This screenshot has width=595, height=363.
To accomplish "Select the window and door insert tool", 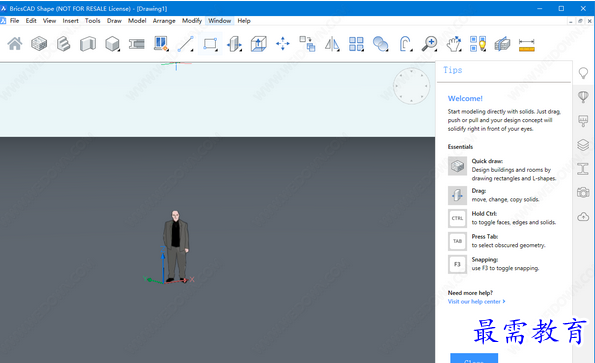I will click(161, 44).
